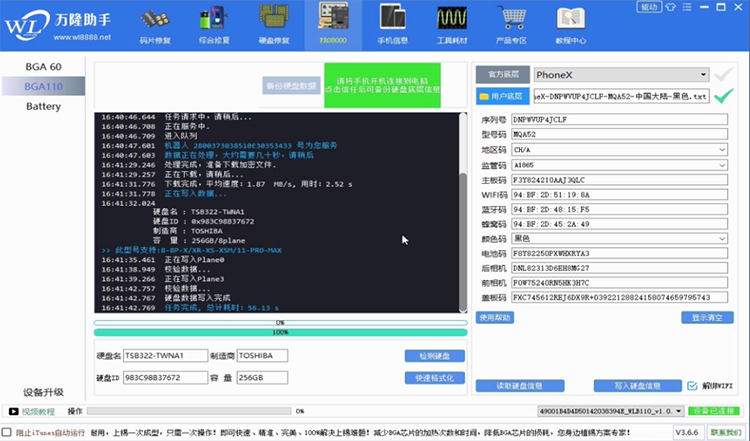Click the 操作 operation progress bar

point(189,411)
